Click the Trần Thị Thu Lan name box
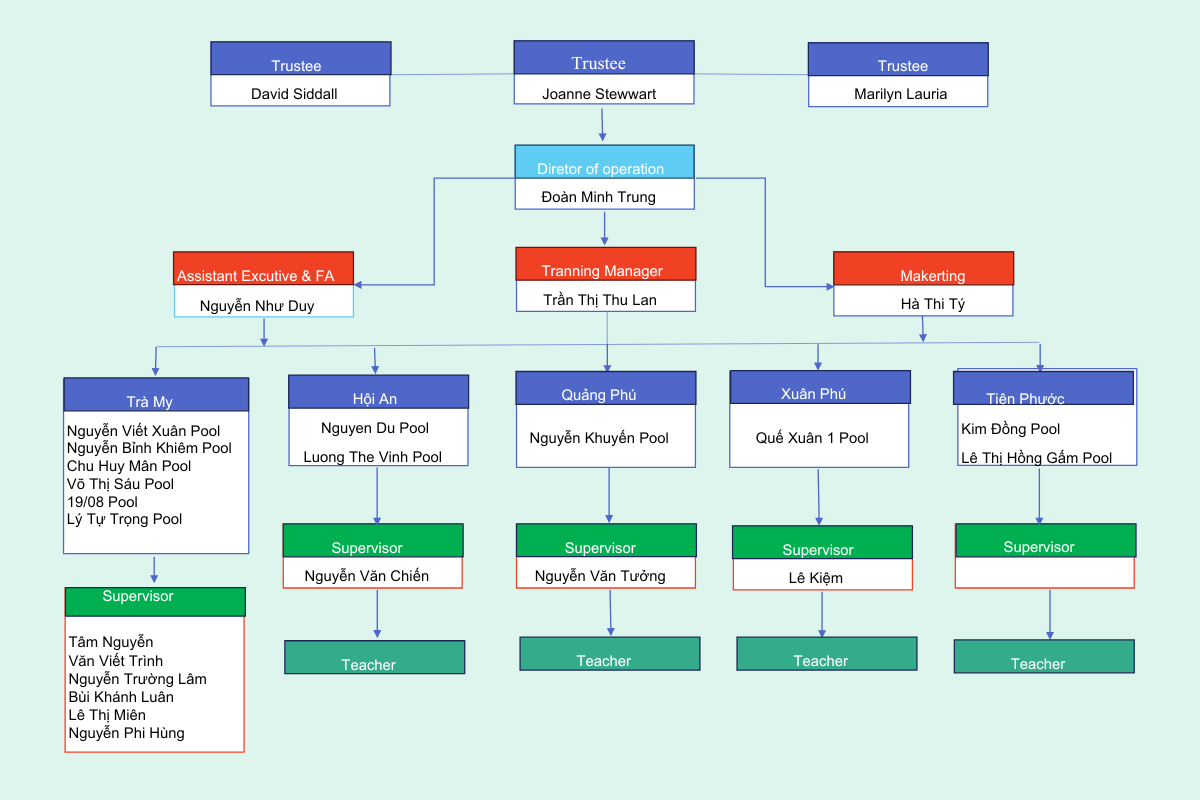 [x=605, y=298]
